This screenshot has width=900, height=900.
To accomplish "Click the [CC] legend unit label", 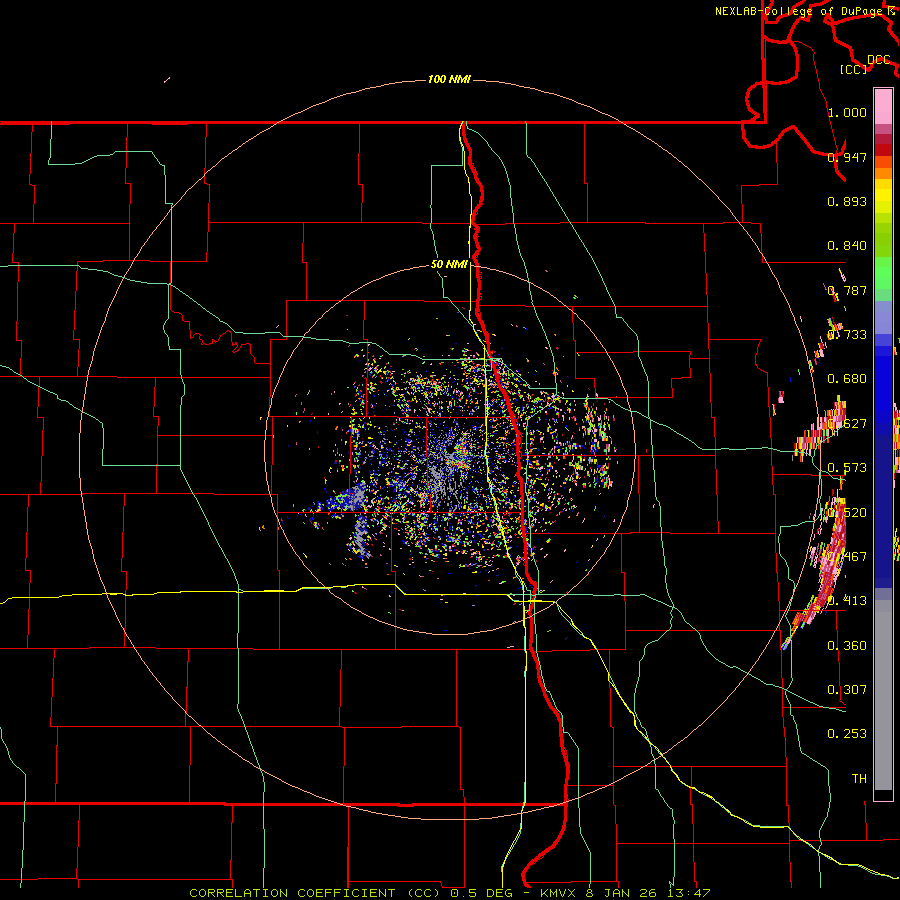I will (854, 69).
